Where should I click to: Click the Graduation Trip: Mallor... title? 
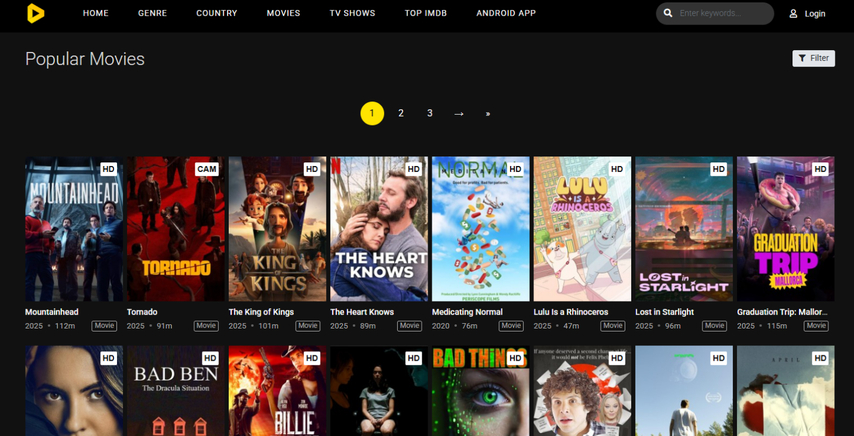pyautogui.click(x=782, y=312)
